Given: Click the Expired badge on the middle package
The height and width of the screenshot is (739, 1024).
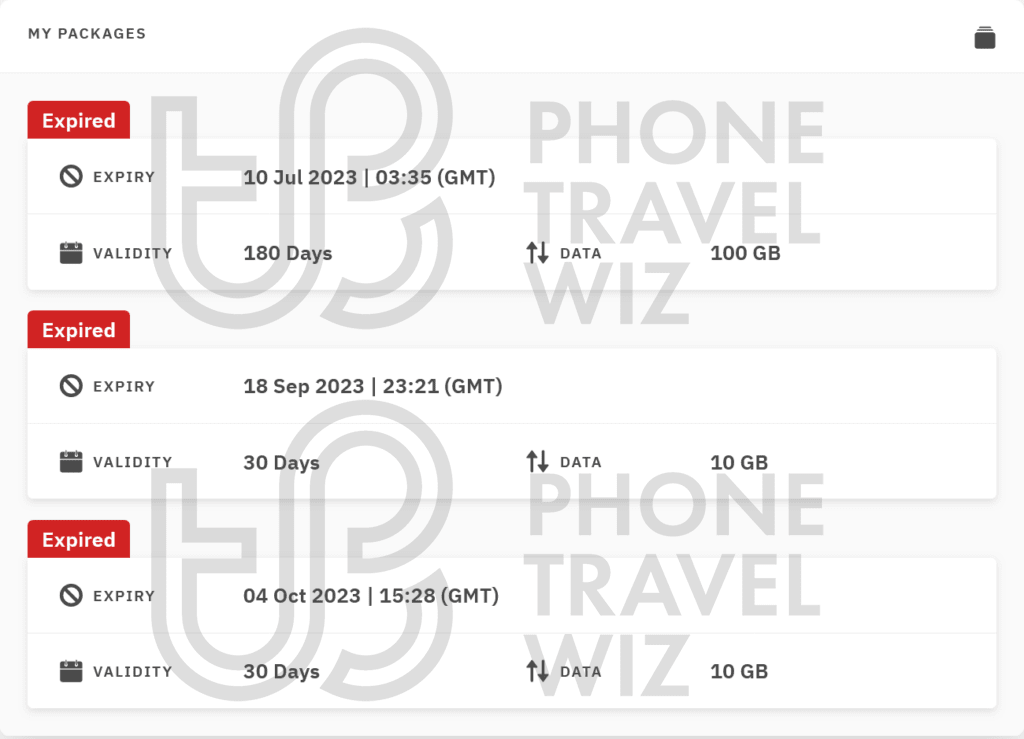Looking at the screenshot, I should click(78, 329).
